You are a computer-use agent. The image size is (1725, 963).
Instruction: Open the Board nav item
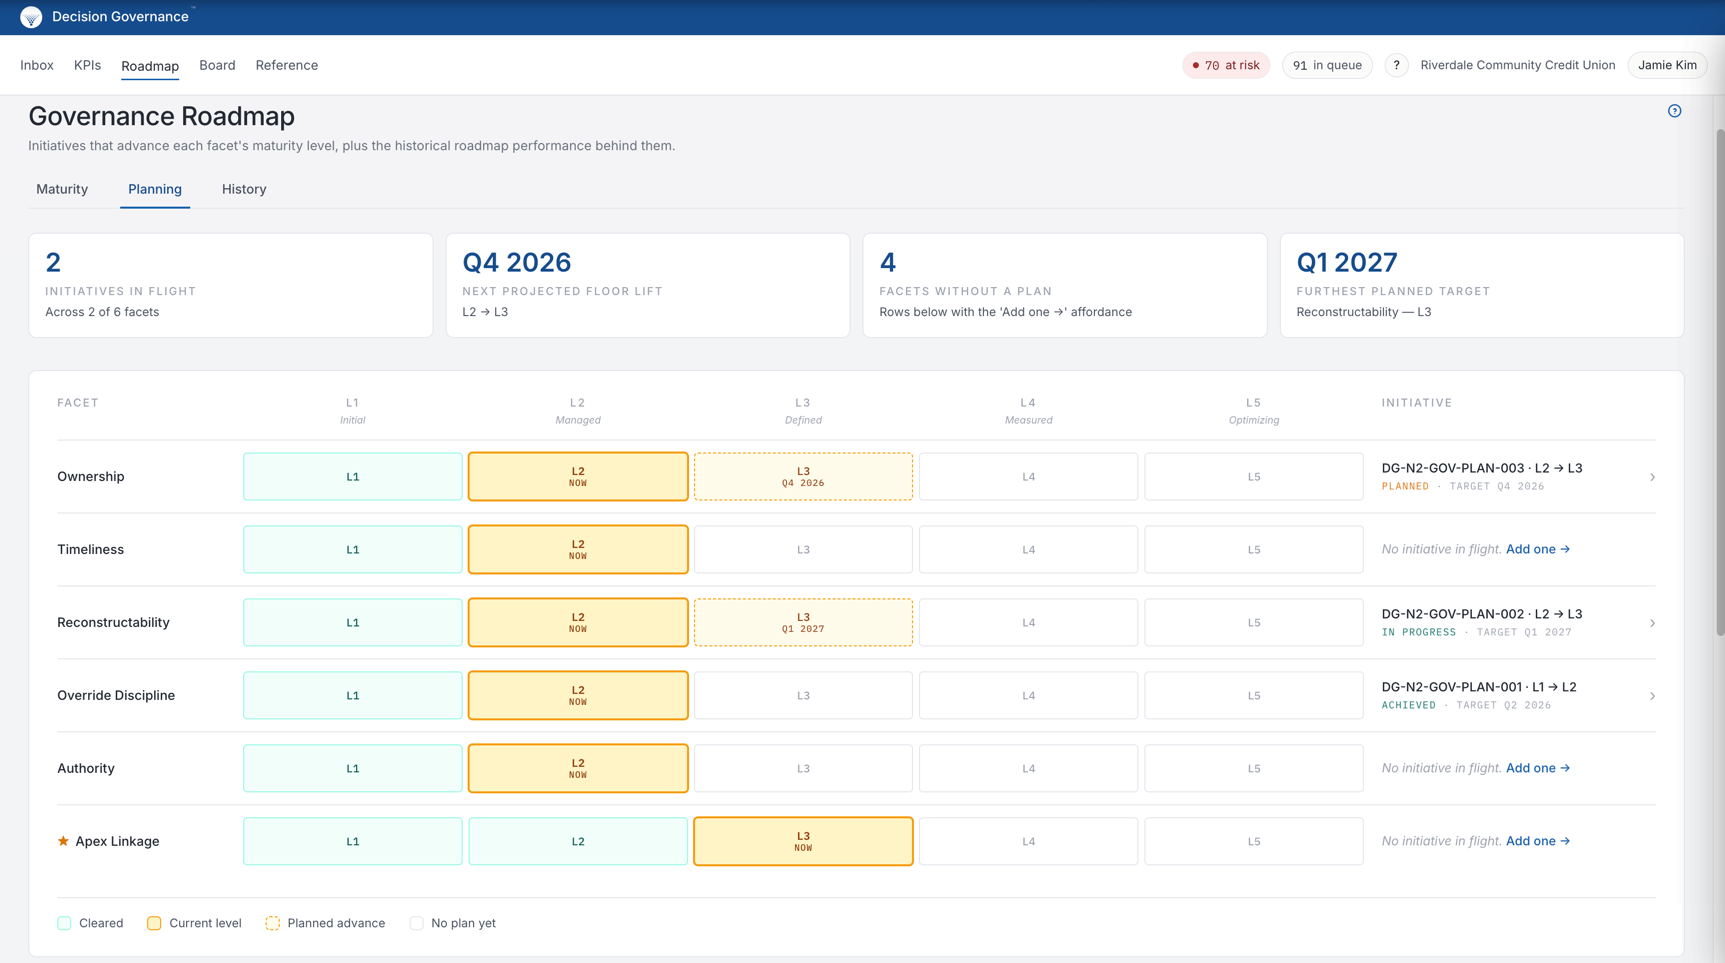pos(217,65)
